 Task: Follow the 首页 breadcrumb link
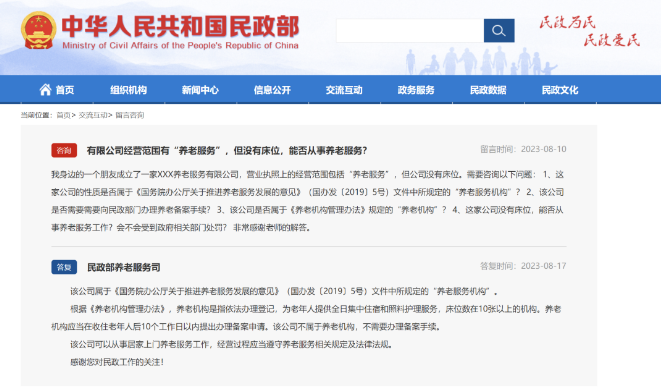click(63, 115)
